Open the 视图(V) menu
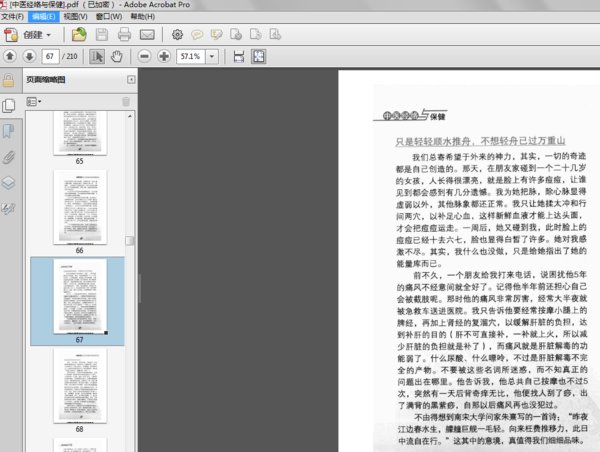The image size is (600, 452). click(75, 17)
